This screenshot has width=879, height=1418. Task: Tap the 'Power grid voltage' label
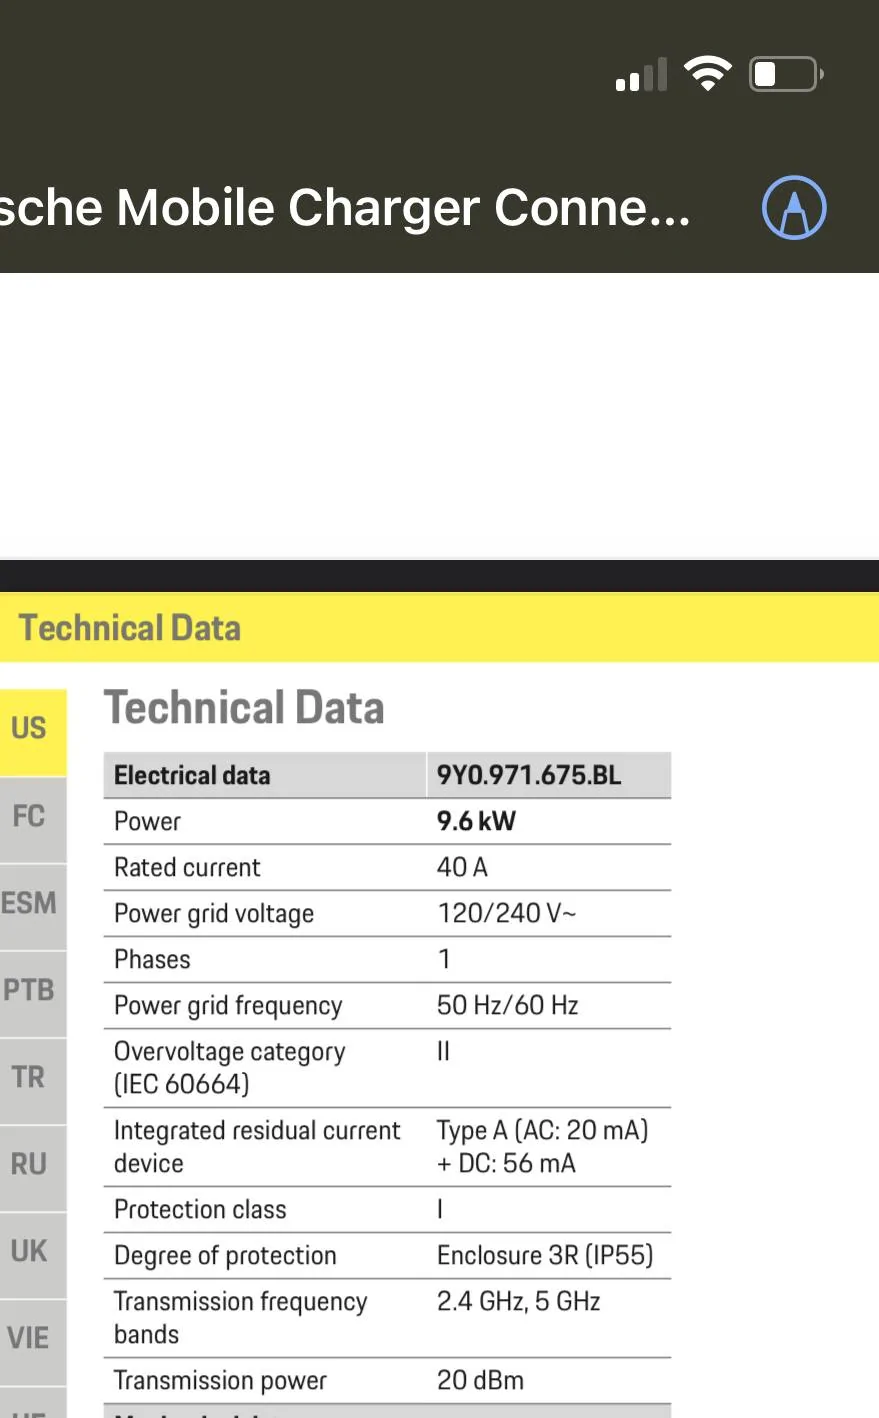[214, 914]
